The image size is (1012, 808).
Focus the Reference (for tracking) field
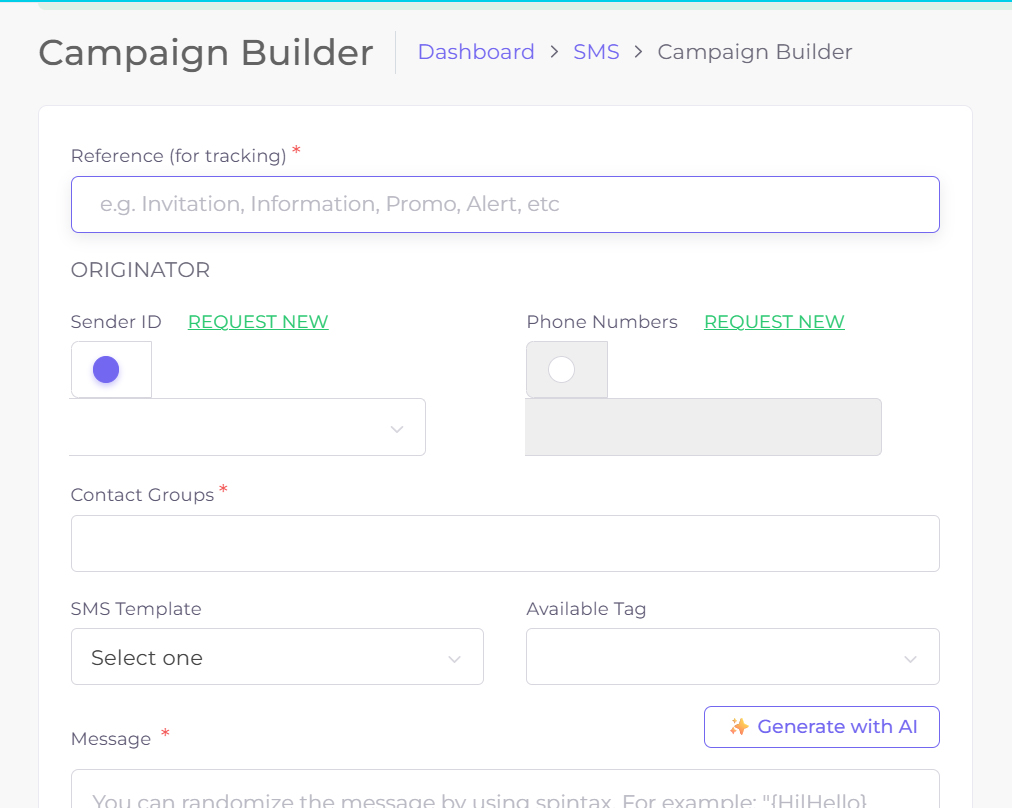point(505,205)
